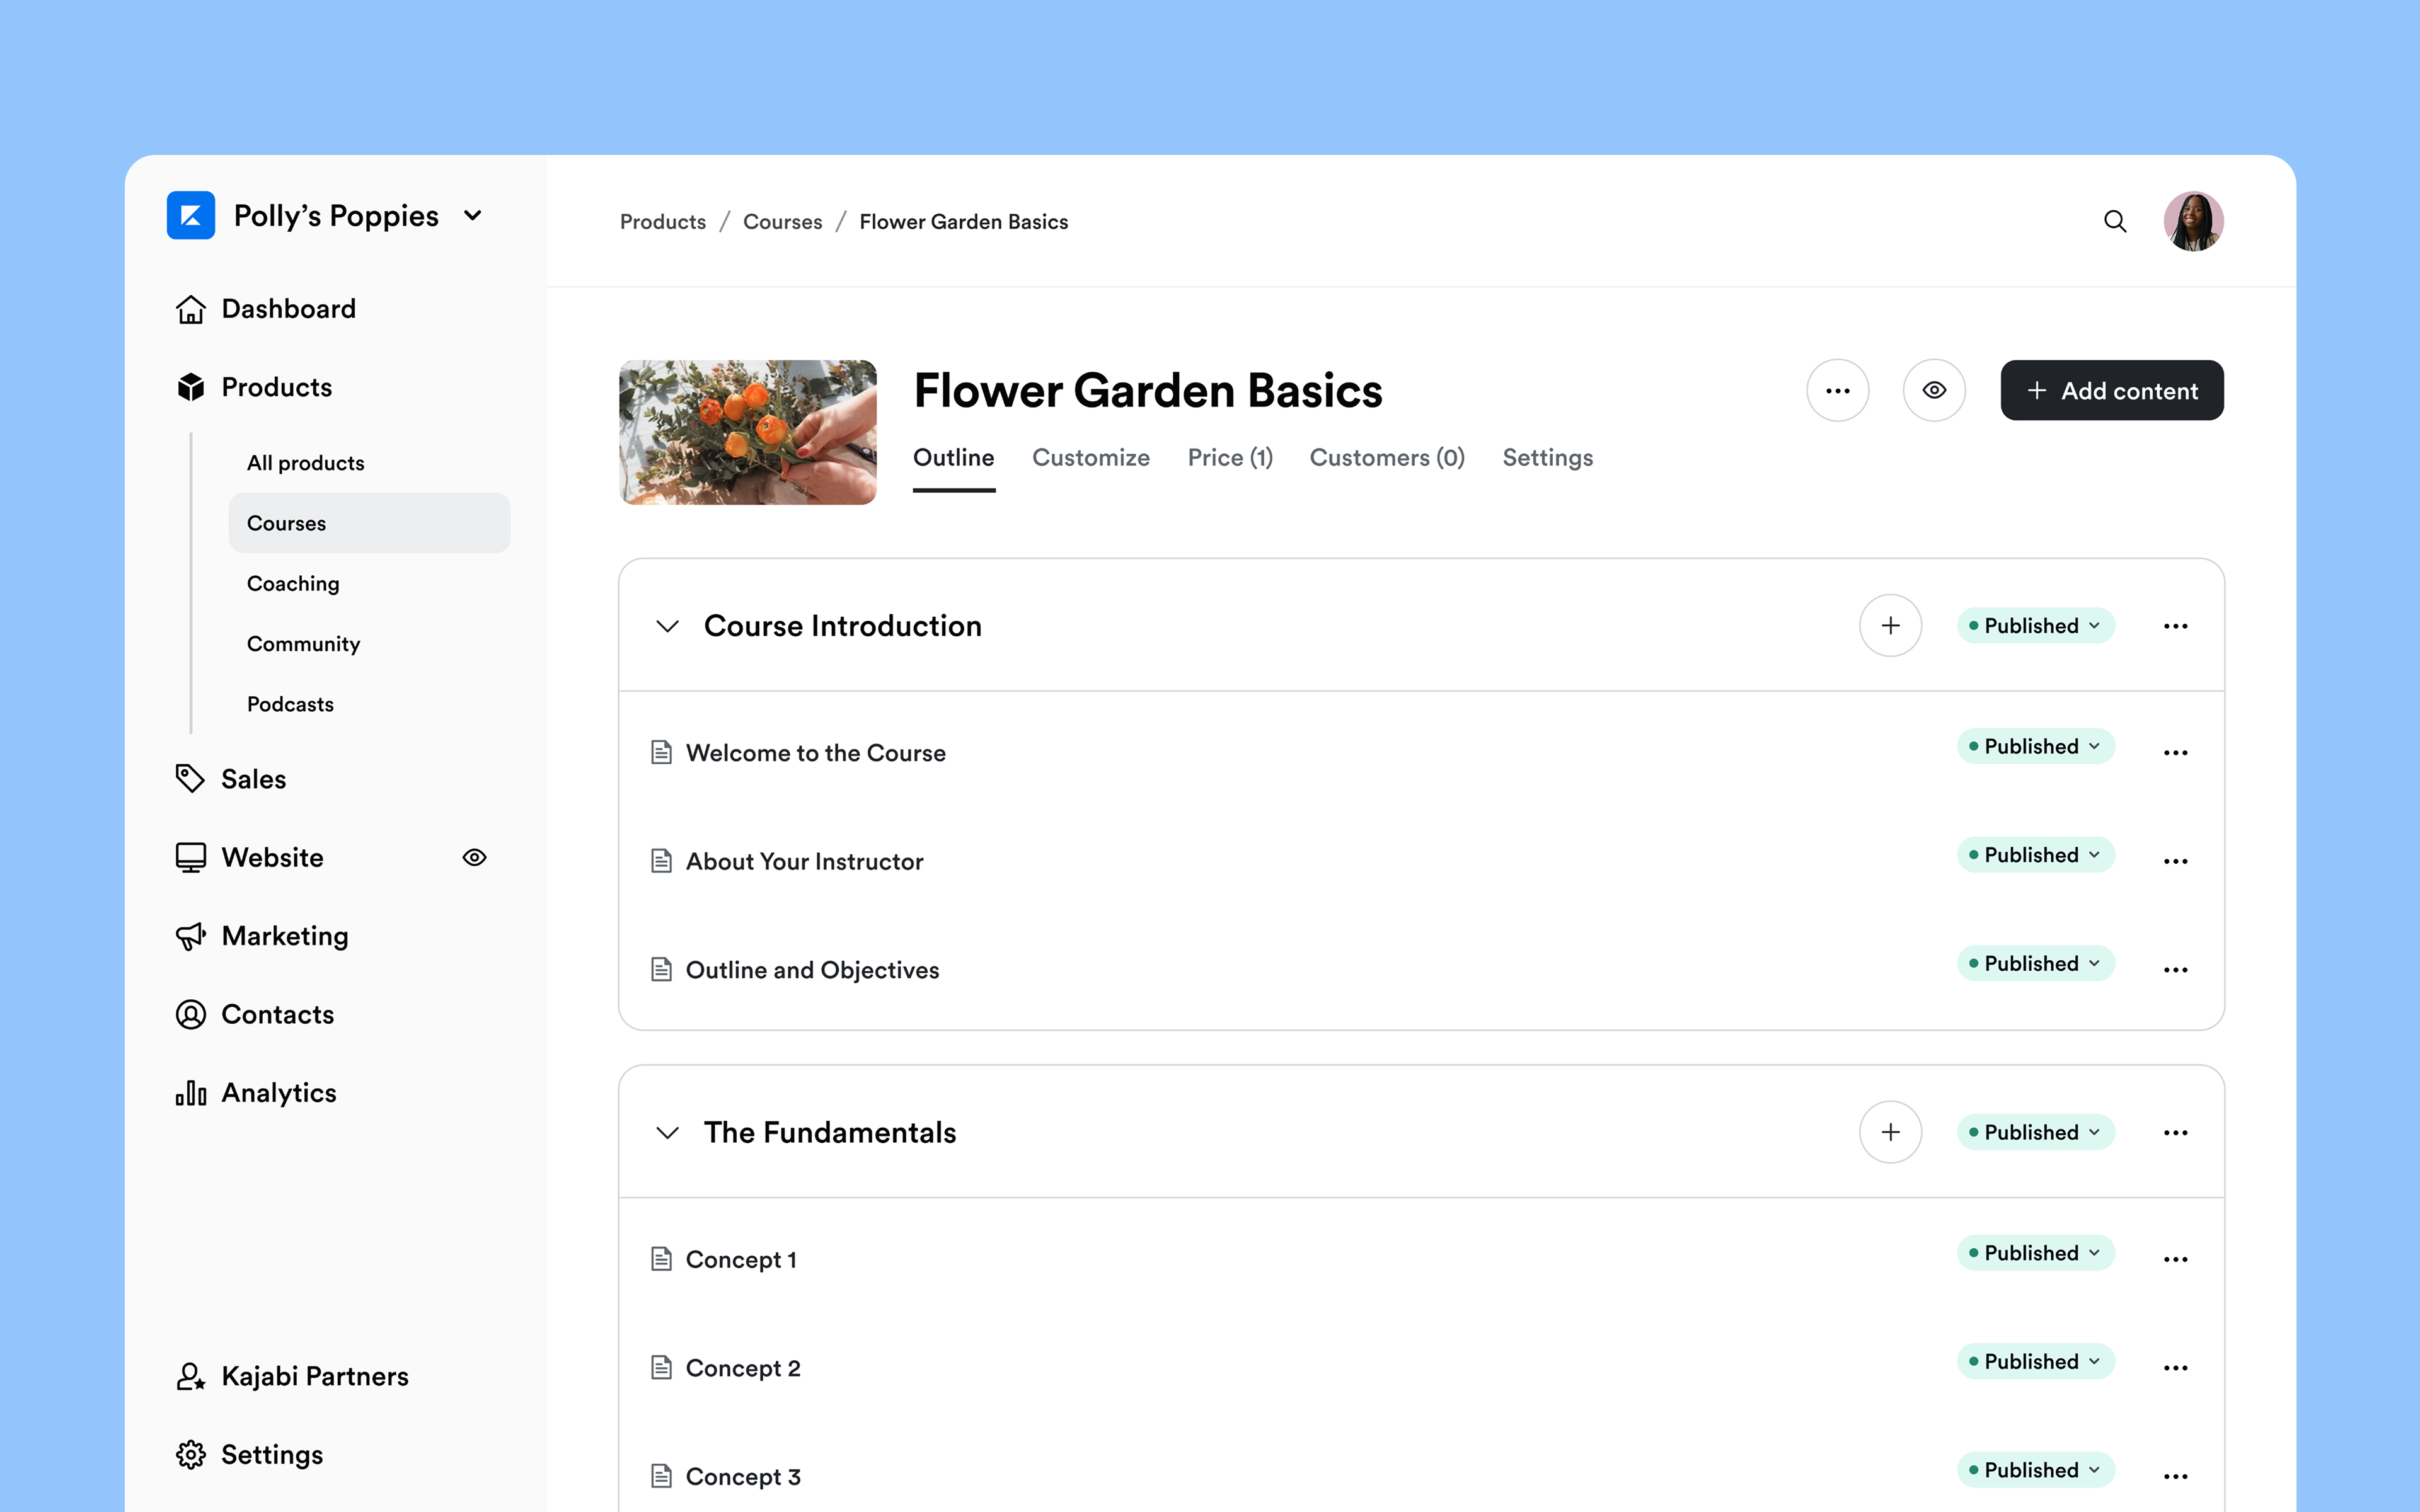The image size is (2420, 1512).
Task: Open ellipsis menu for About Your Instructor
Action: (2175, 861)
